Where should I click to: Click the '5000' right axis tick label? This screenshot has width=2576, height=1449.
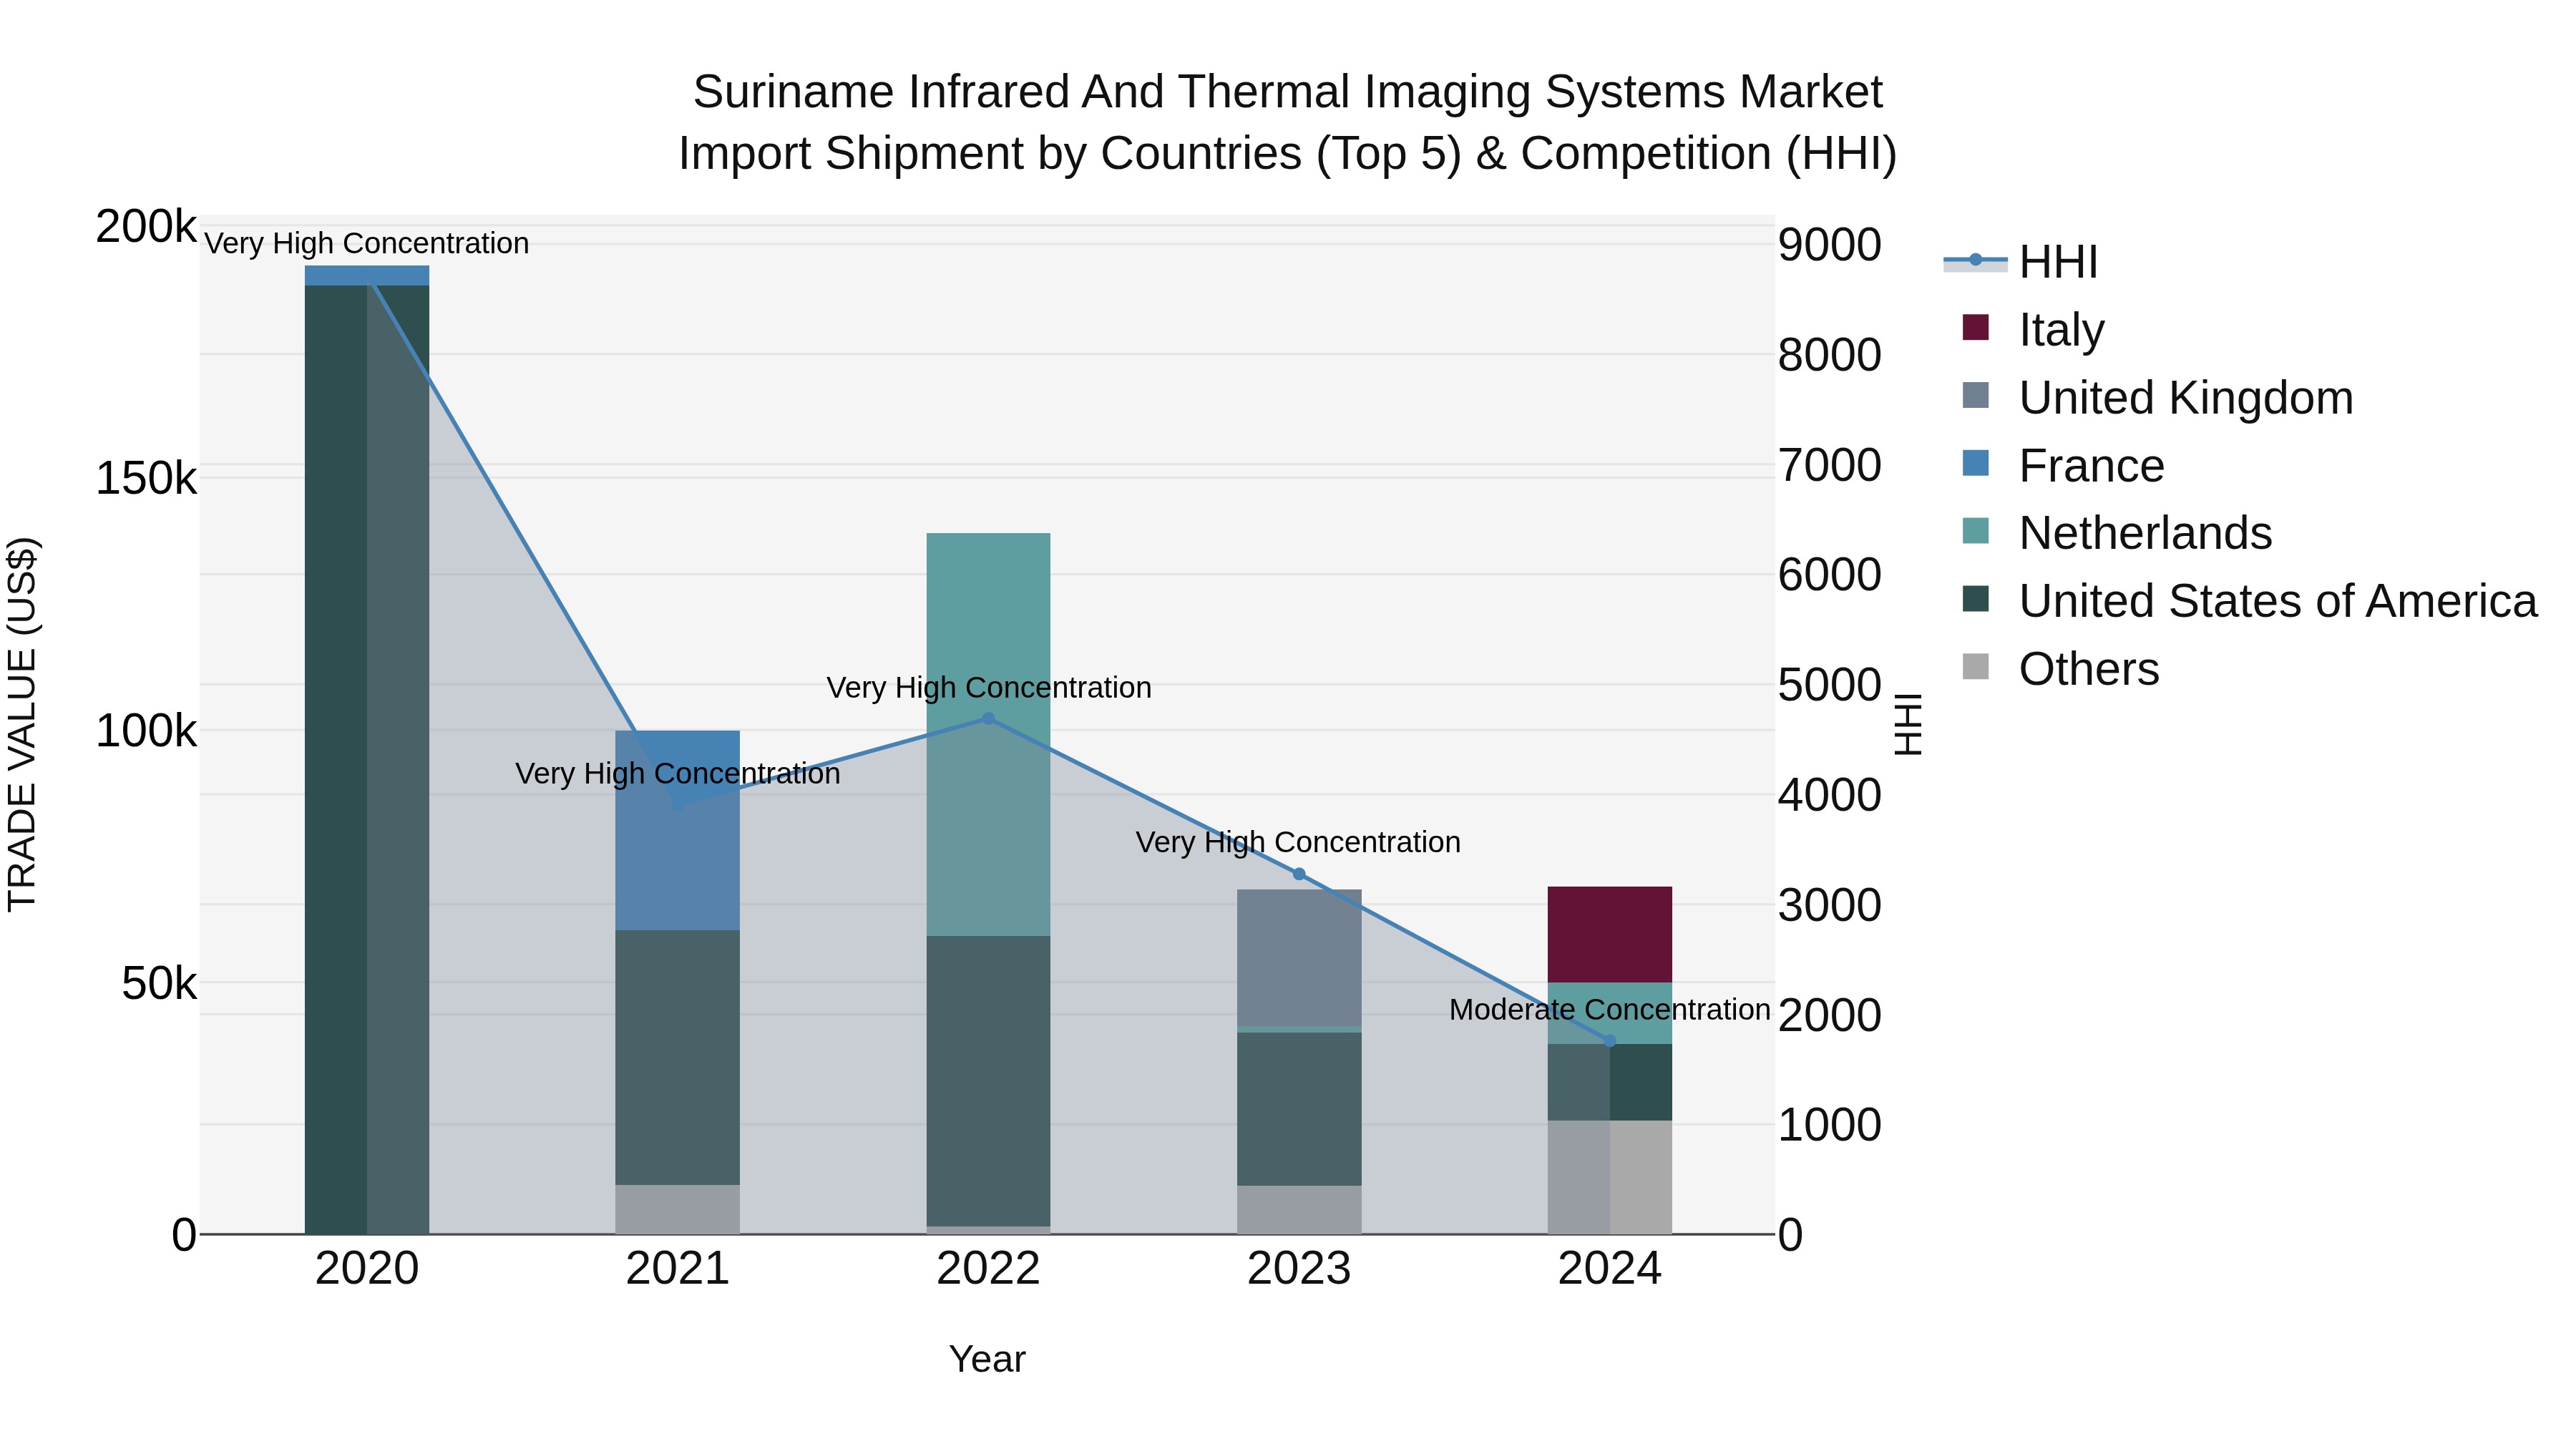(1830, 685)
